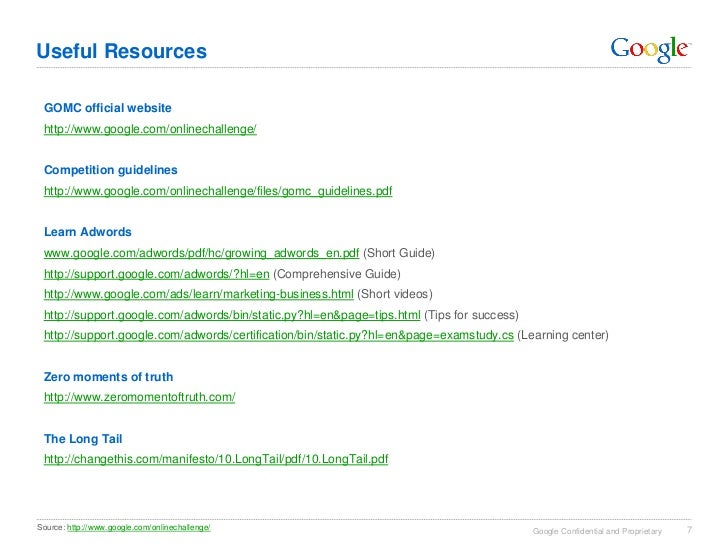Select the 'Learn Adwords' heading
728x546 pixels.
[x=88, y=232]
